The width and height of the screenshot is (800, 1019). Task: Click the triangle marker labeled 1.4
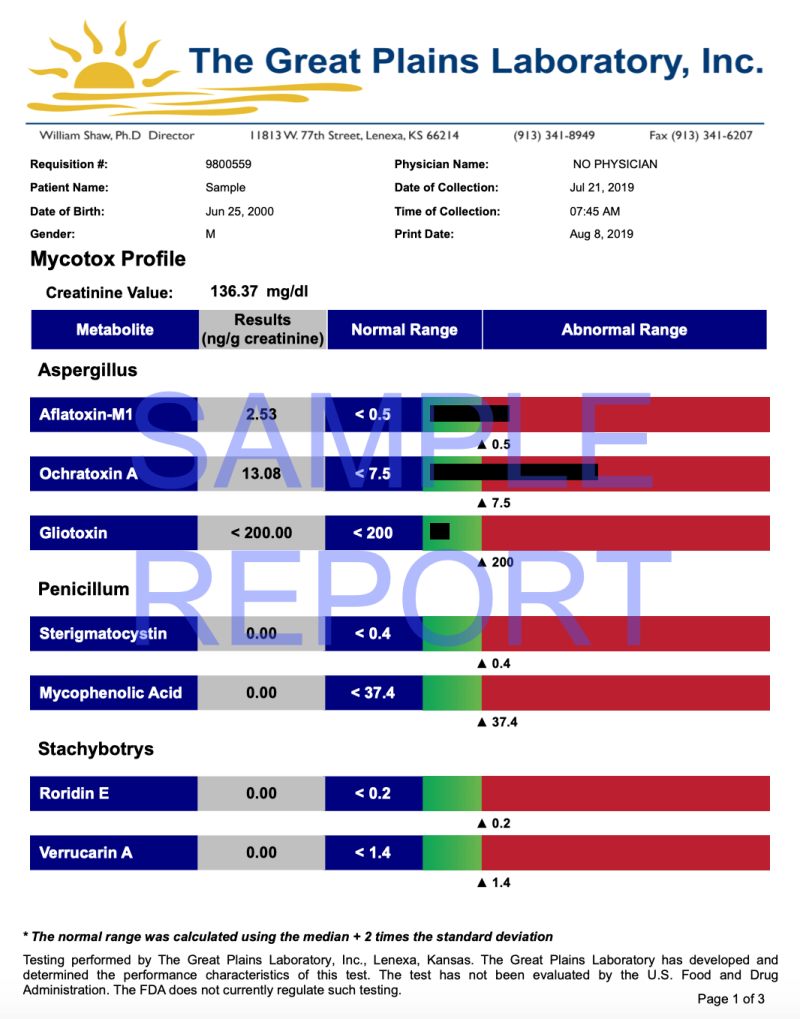[x=482, y=883]
